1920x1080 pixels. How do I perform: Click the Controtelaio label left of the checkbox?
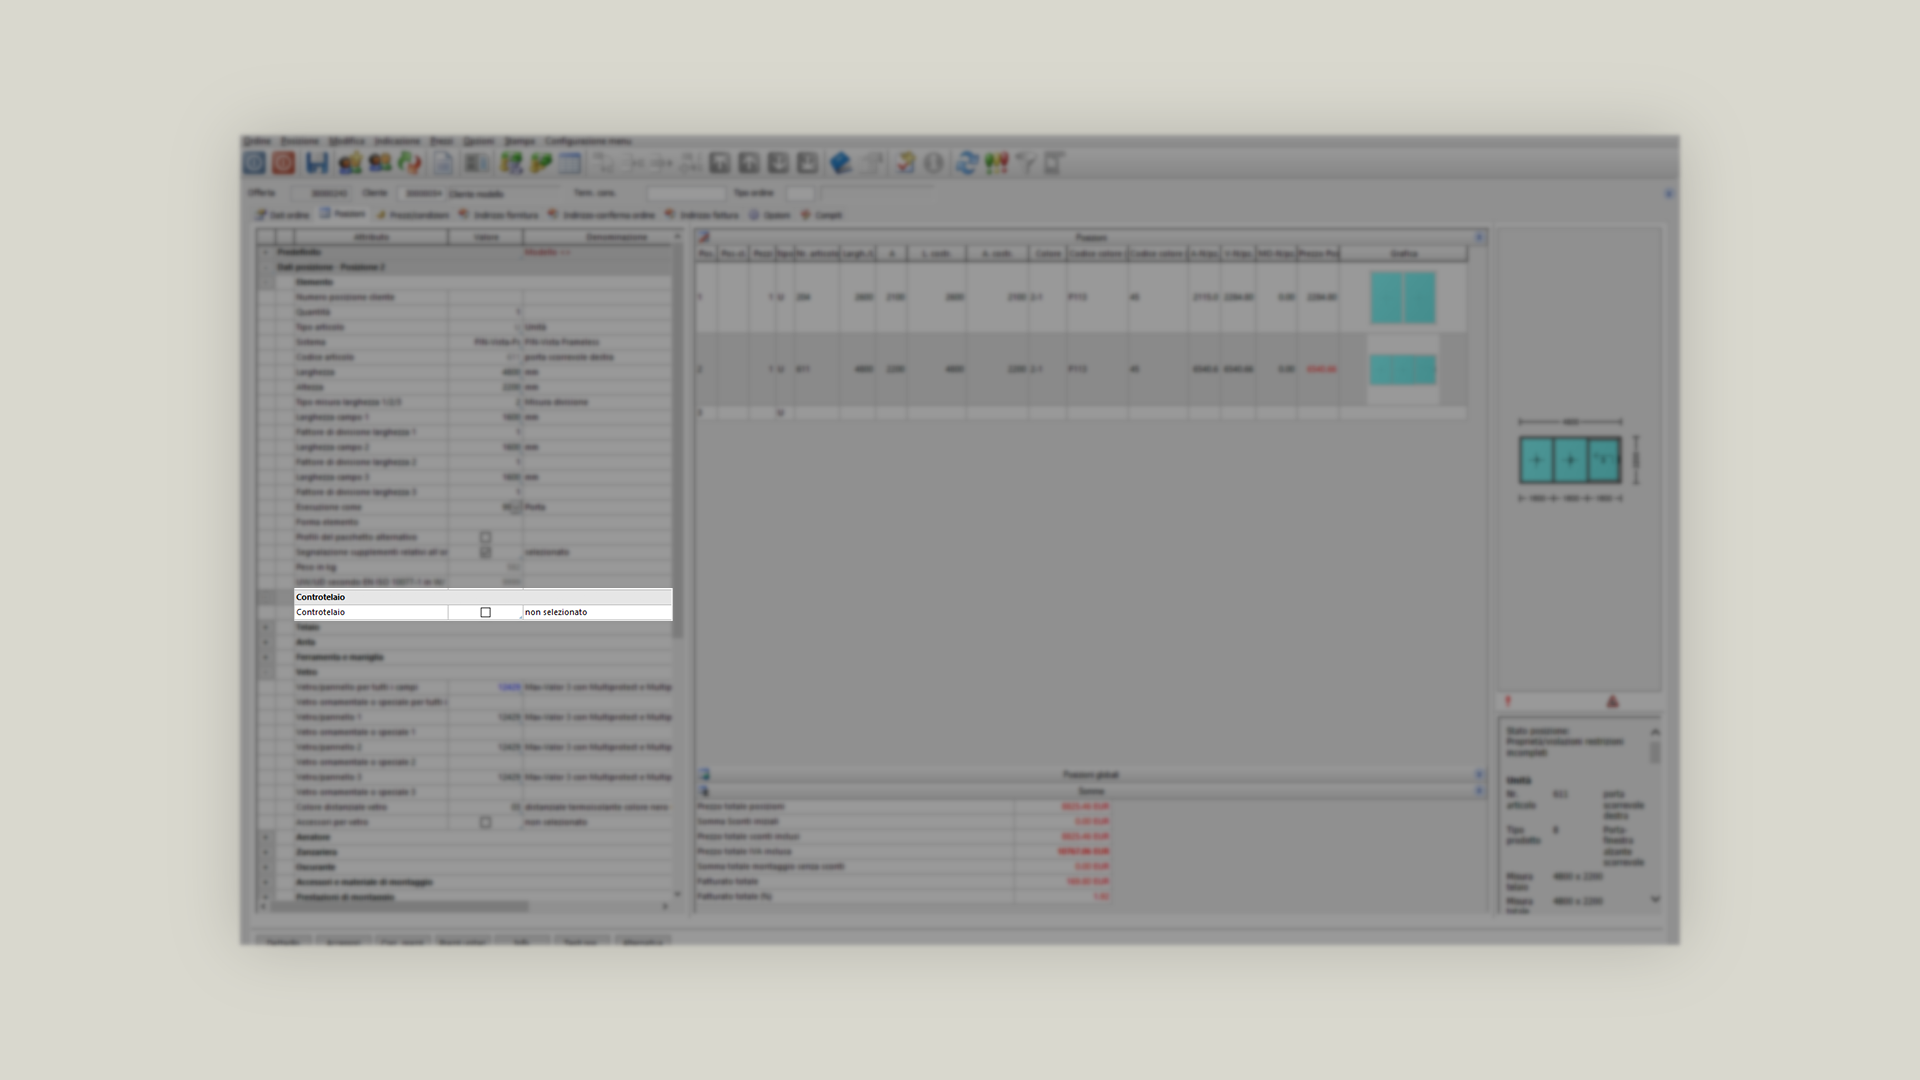371,612
